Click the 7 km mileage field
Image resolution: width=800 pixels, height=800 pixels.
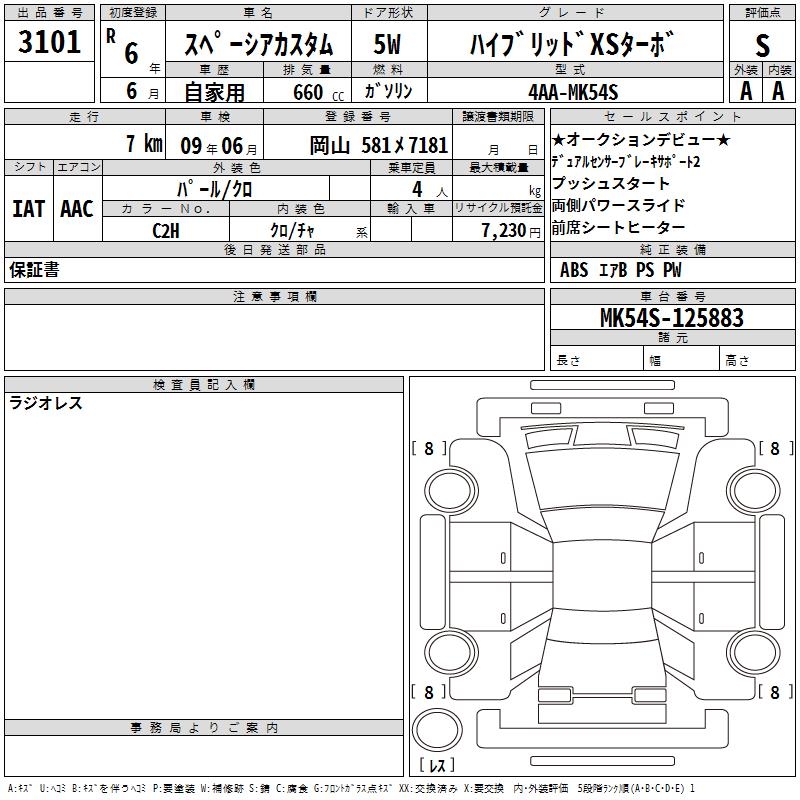[85, 142]
